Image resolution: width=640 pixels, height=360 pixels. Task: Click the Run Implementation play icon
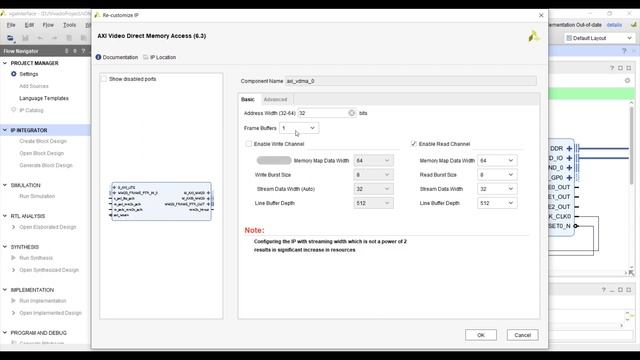(13, 300)
